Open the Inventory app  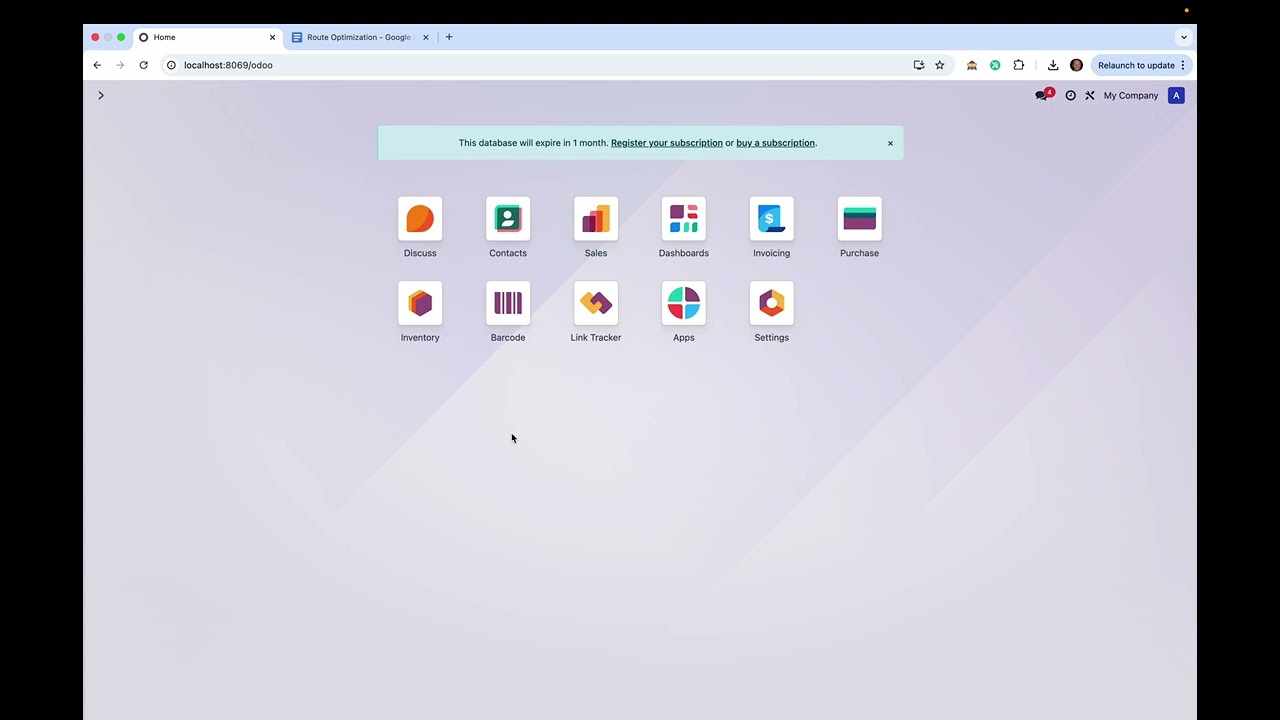point(420,303)
